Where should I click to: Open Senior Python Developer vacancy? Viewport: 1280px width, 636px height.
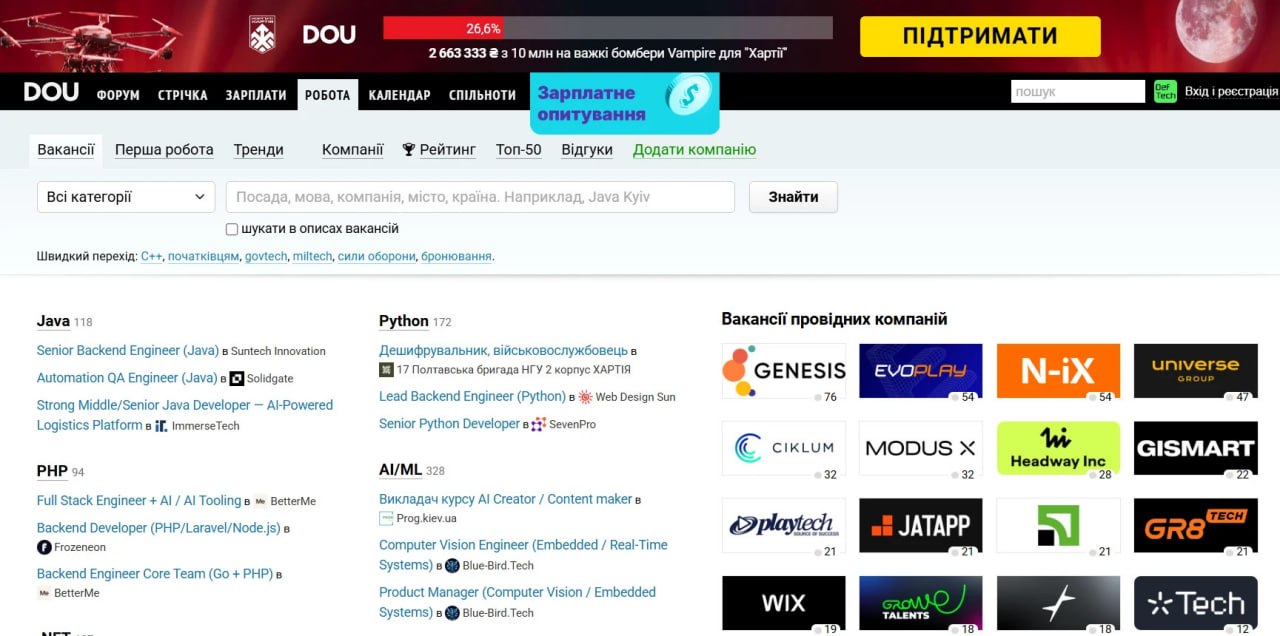450,424
